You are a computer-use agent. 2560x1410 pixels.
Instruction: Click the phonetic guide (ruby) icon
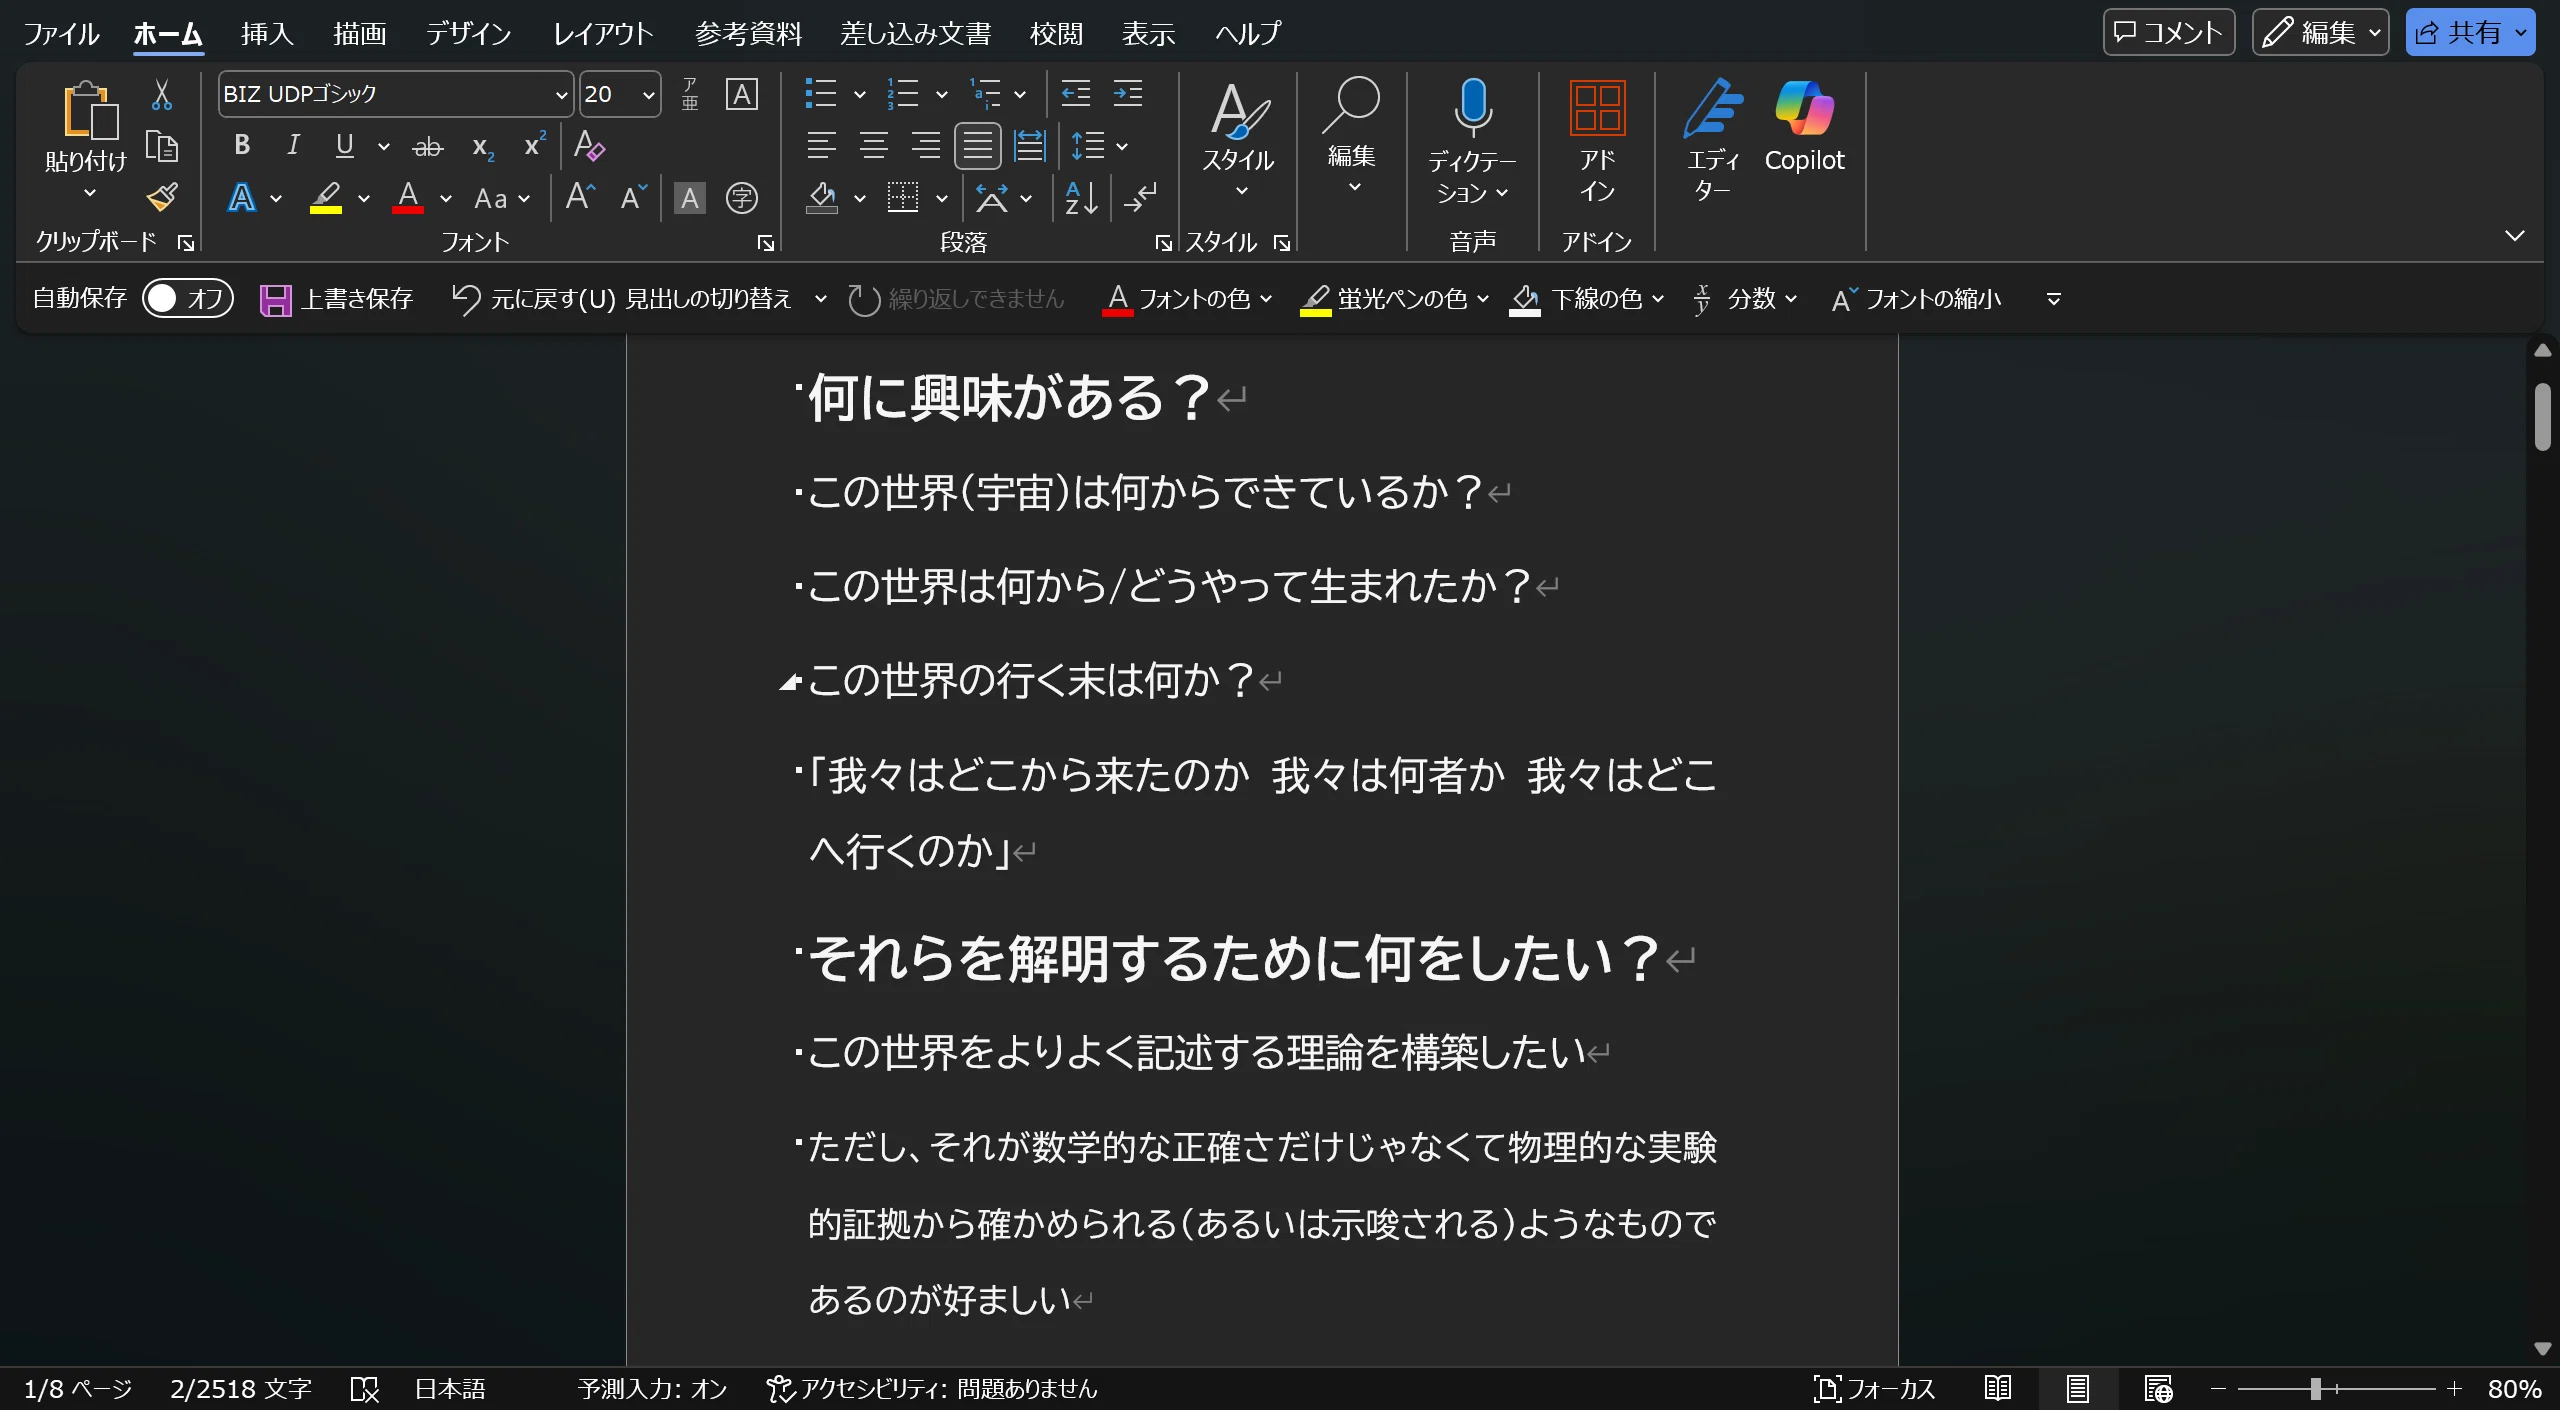pyautogui.click(x=690, y=94)
